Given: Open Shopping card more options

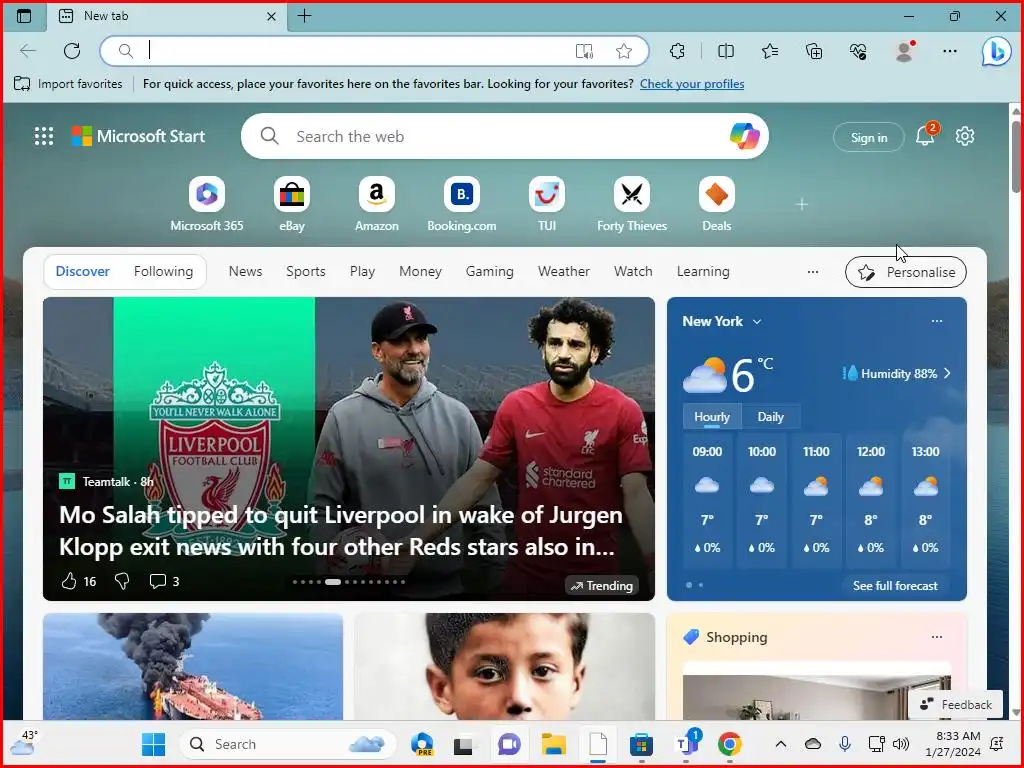Looking at the screenshot, I should coord(937,637).
